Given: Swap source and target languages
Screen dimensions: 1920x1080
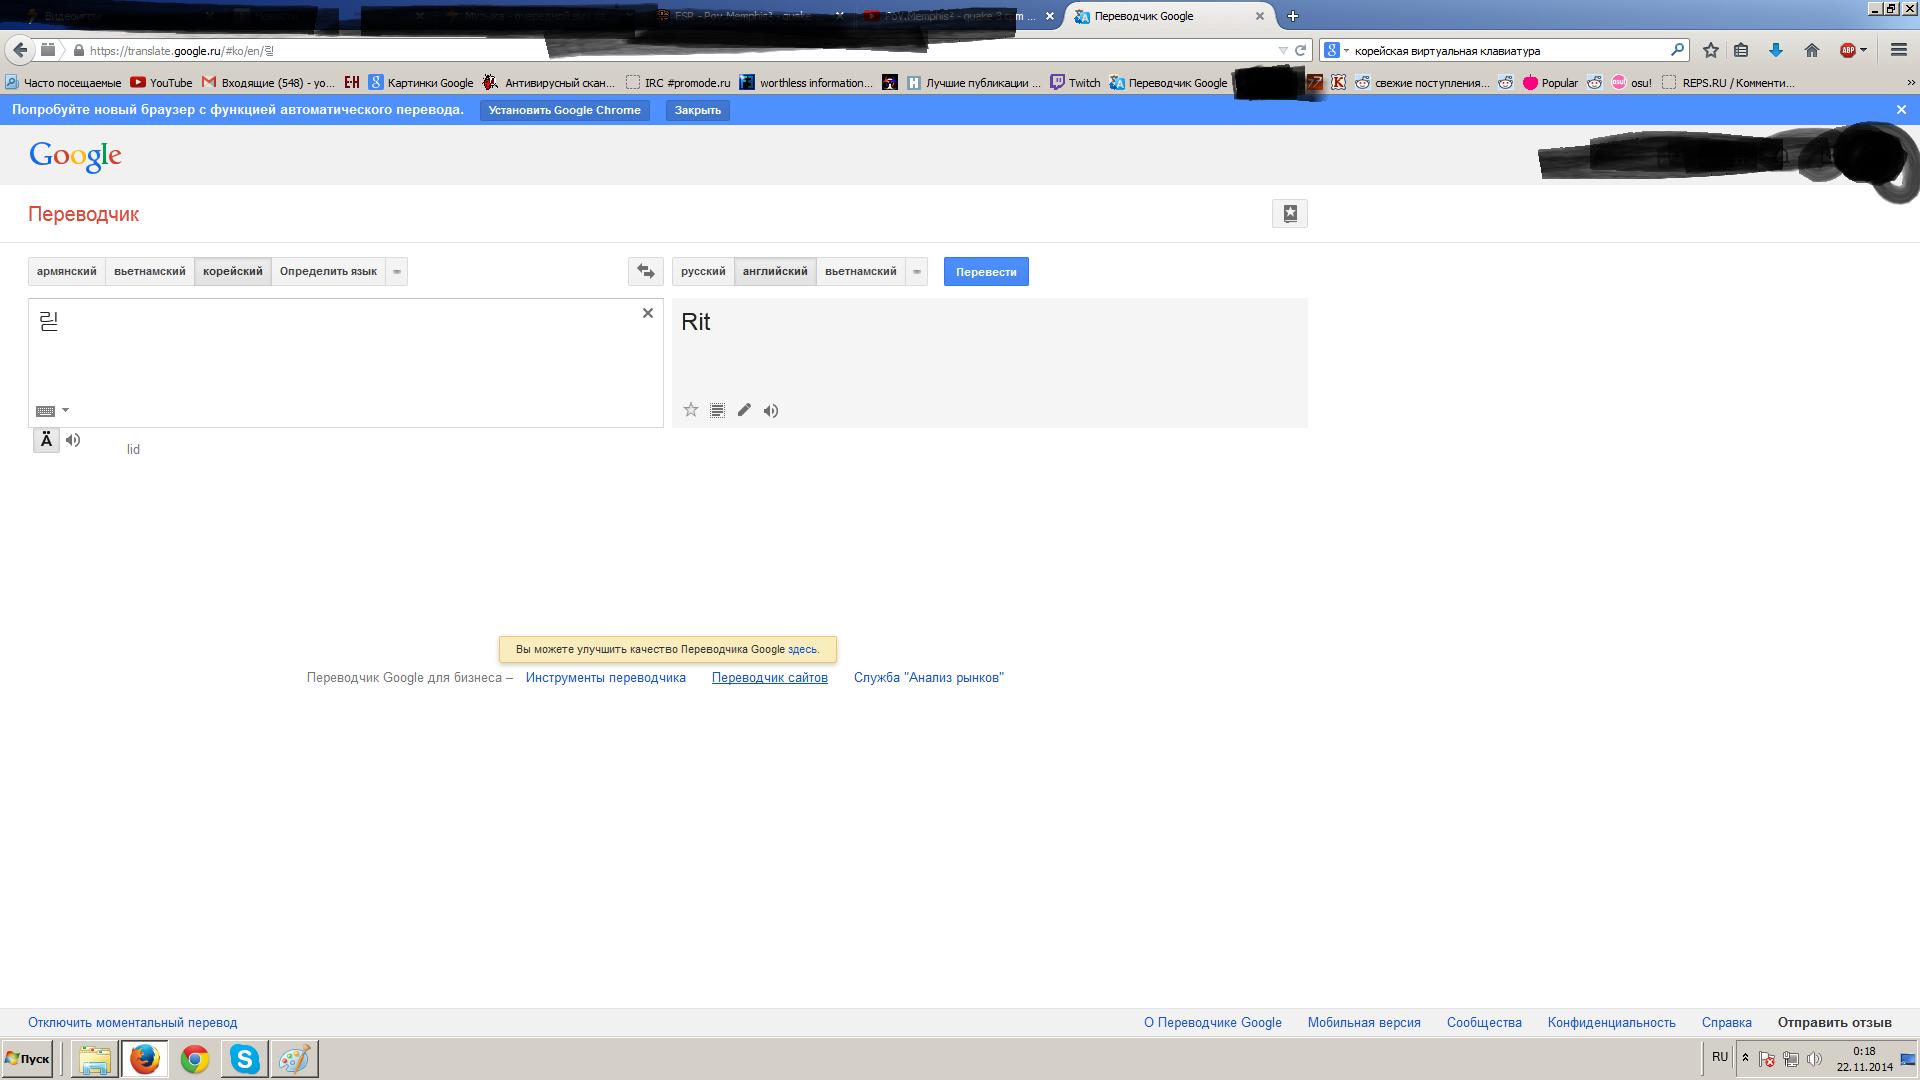Looking at the screenshot, I should 646,271.
